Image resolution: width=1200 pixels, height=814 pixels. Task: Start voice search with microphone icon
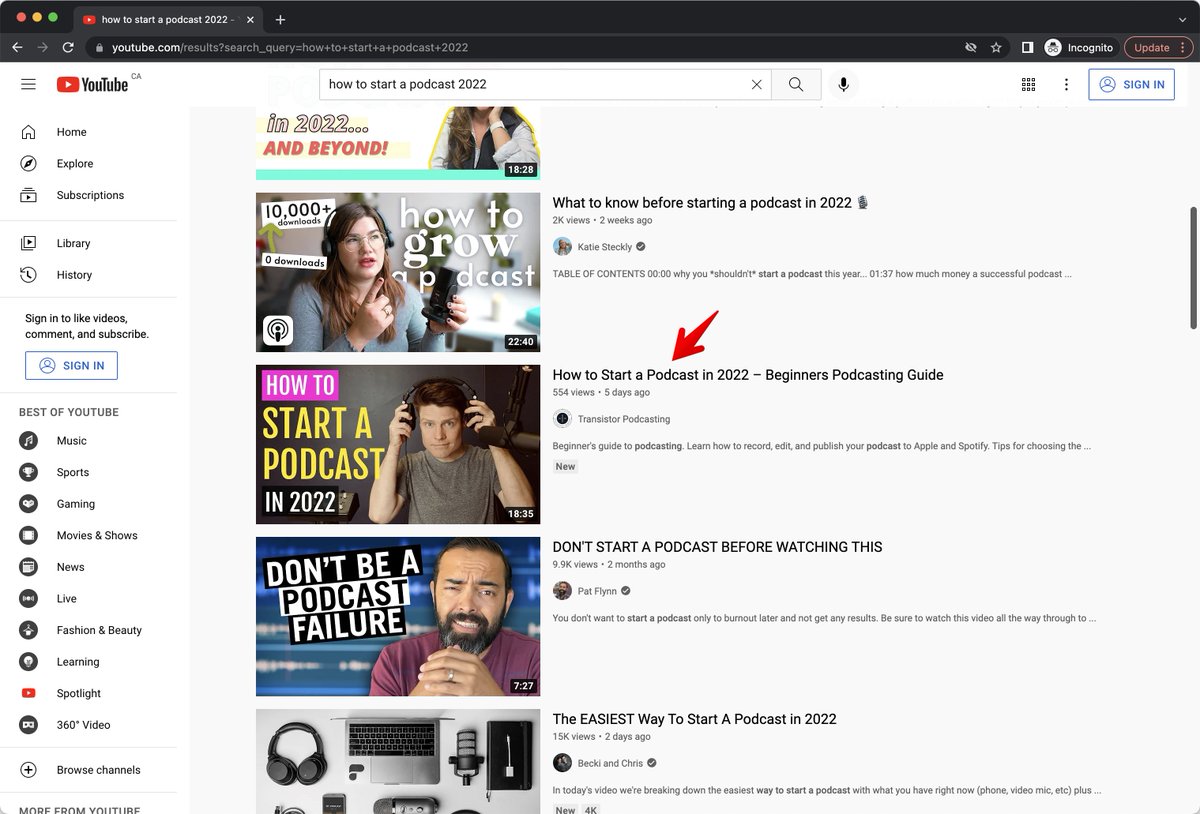point(843,85)
